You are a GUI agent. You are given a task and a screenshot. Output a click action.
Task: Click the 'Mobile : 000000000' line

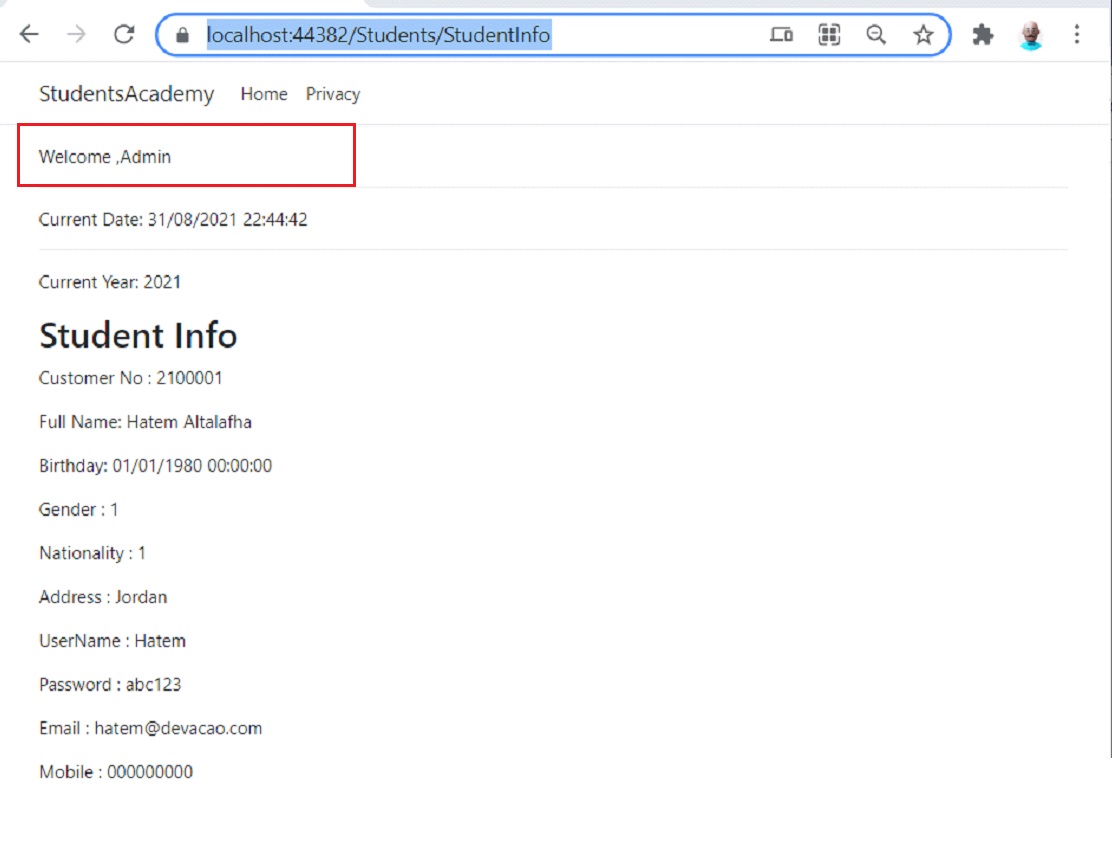click(116, 772)
